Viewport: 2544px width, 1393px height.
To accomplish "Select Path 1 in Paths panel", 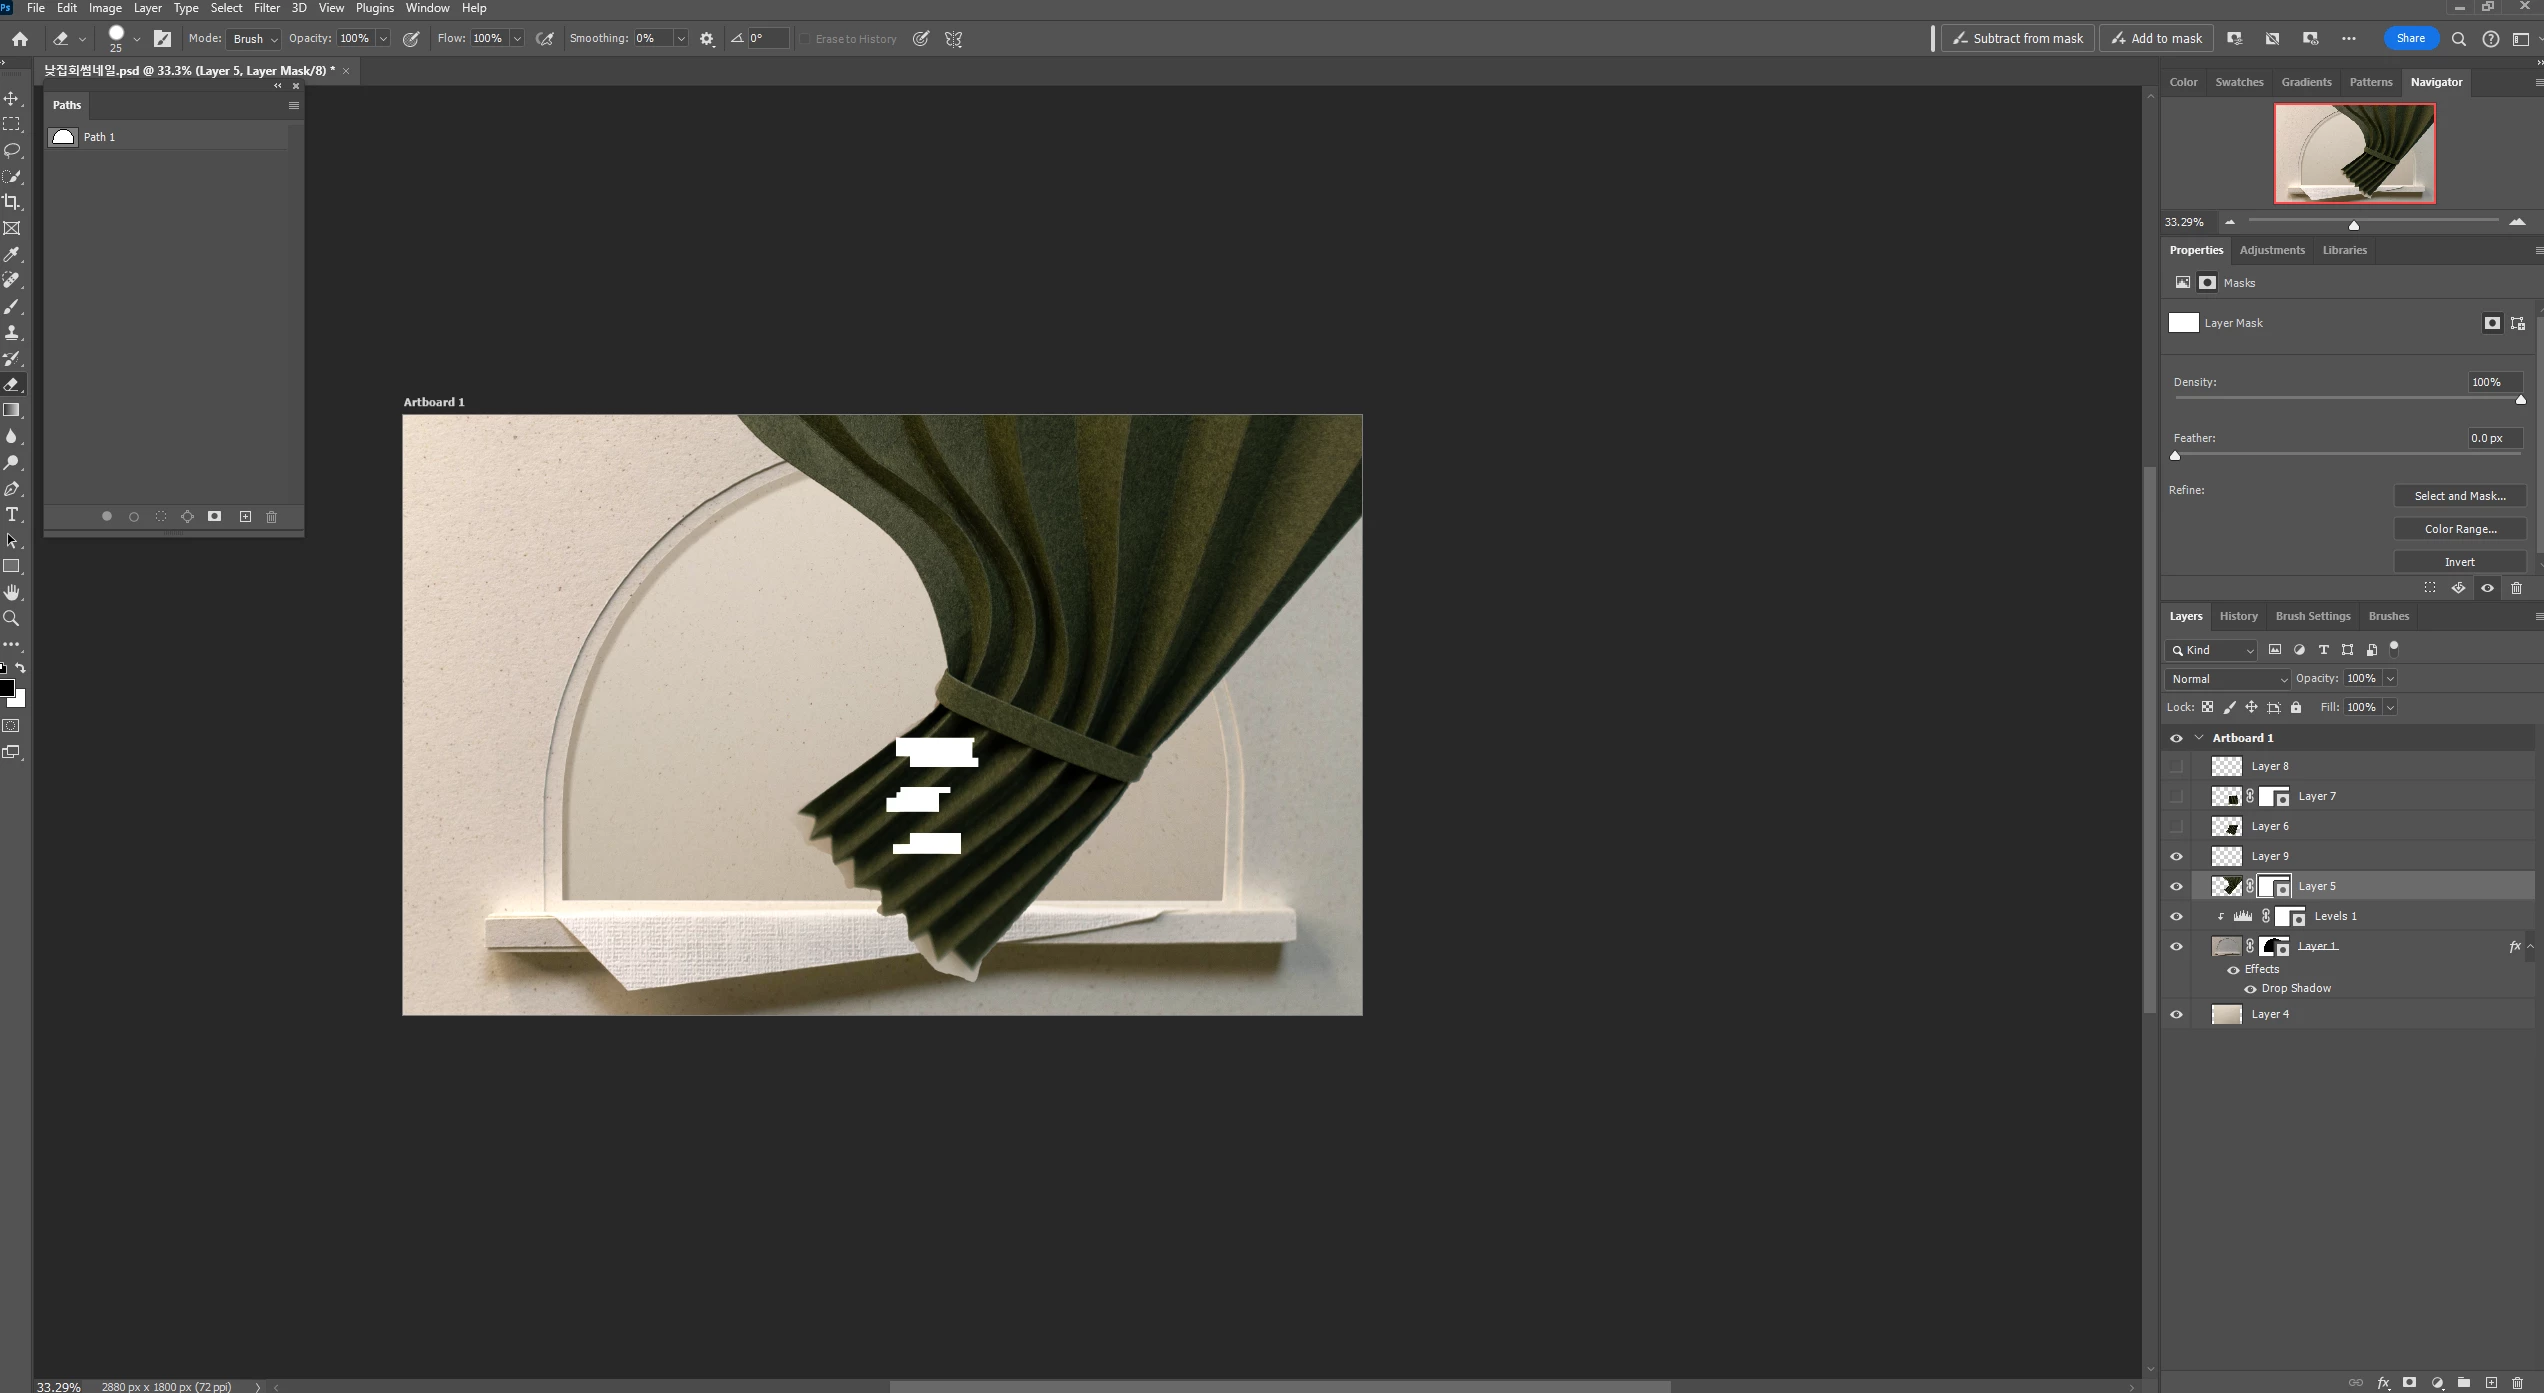I will 100,137.
